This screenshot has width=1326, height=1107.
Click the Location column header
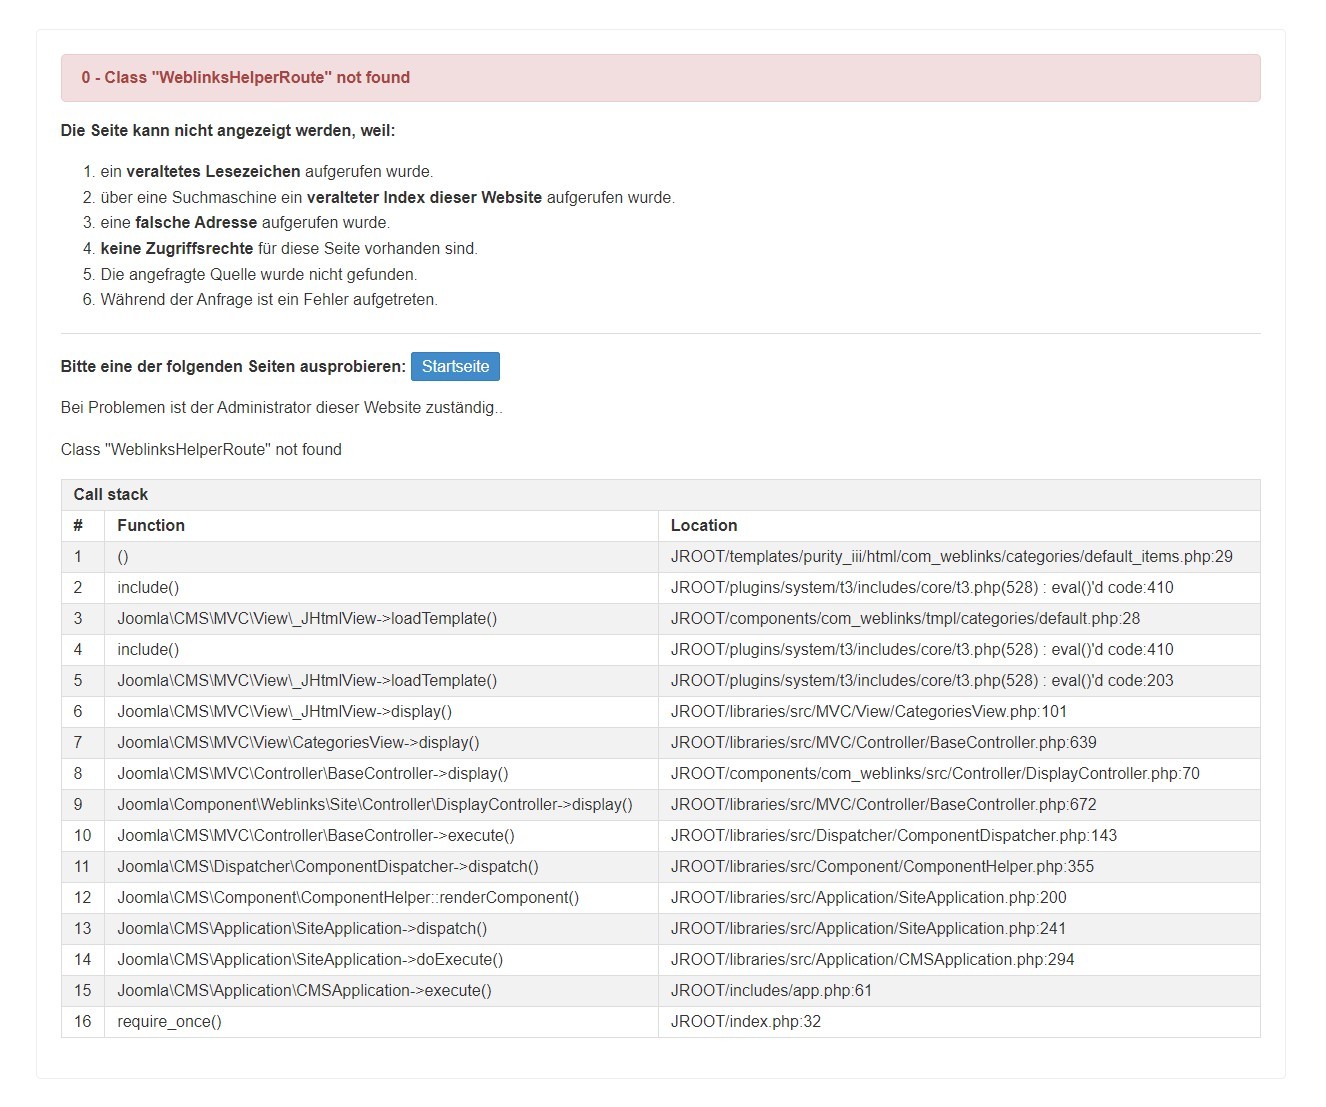[x=704, y=525]
